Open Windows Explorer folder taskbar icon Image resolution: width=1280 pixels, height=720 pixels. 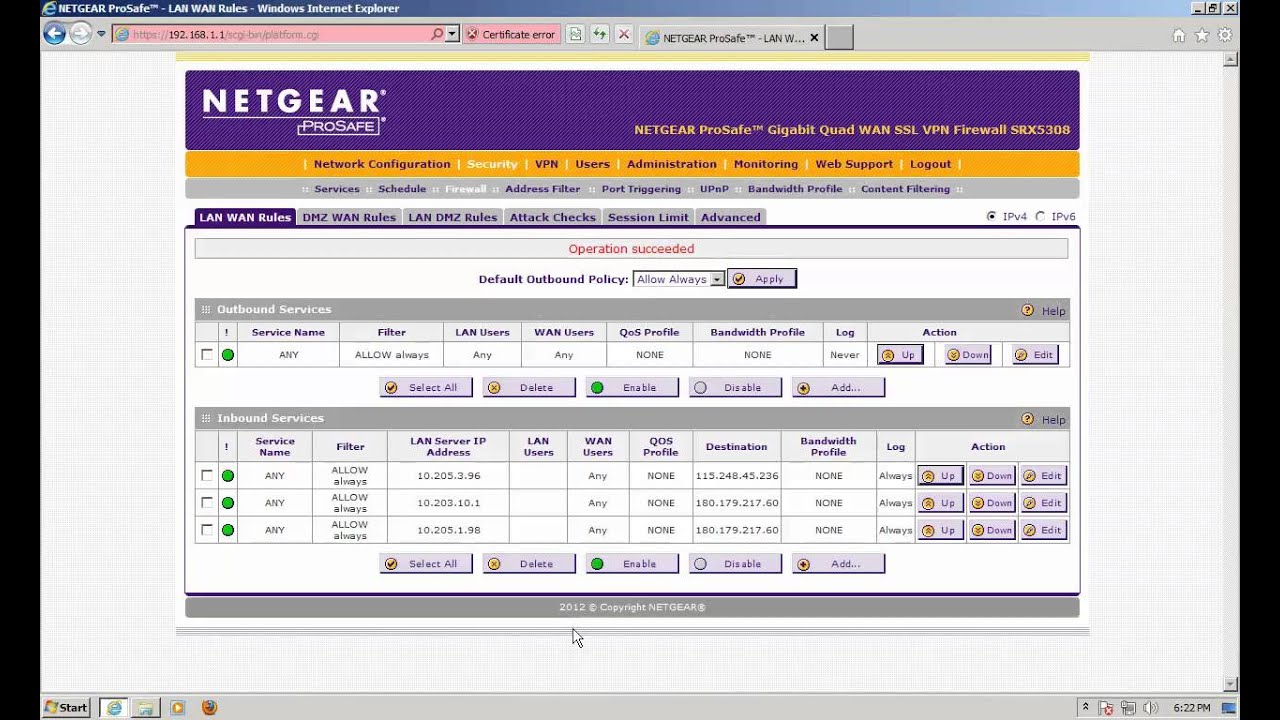point(146,707)
